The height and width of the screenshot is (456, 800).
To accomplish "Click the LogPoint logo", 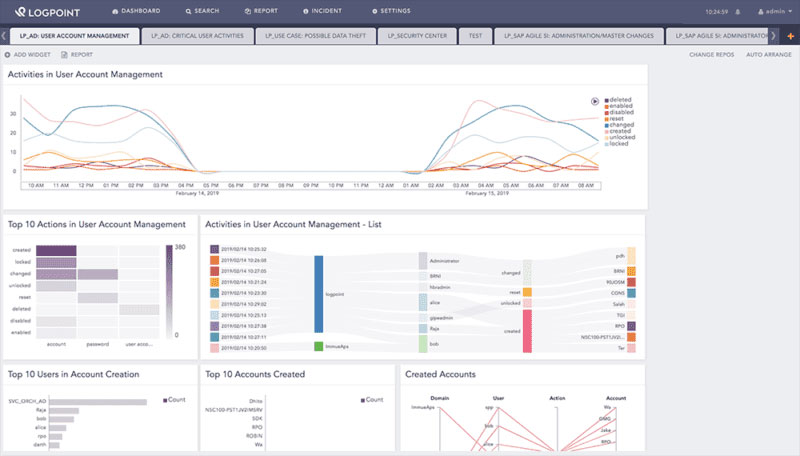I will tap(46, 12).
